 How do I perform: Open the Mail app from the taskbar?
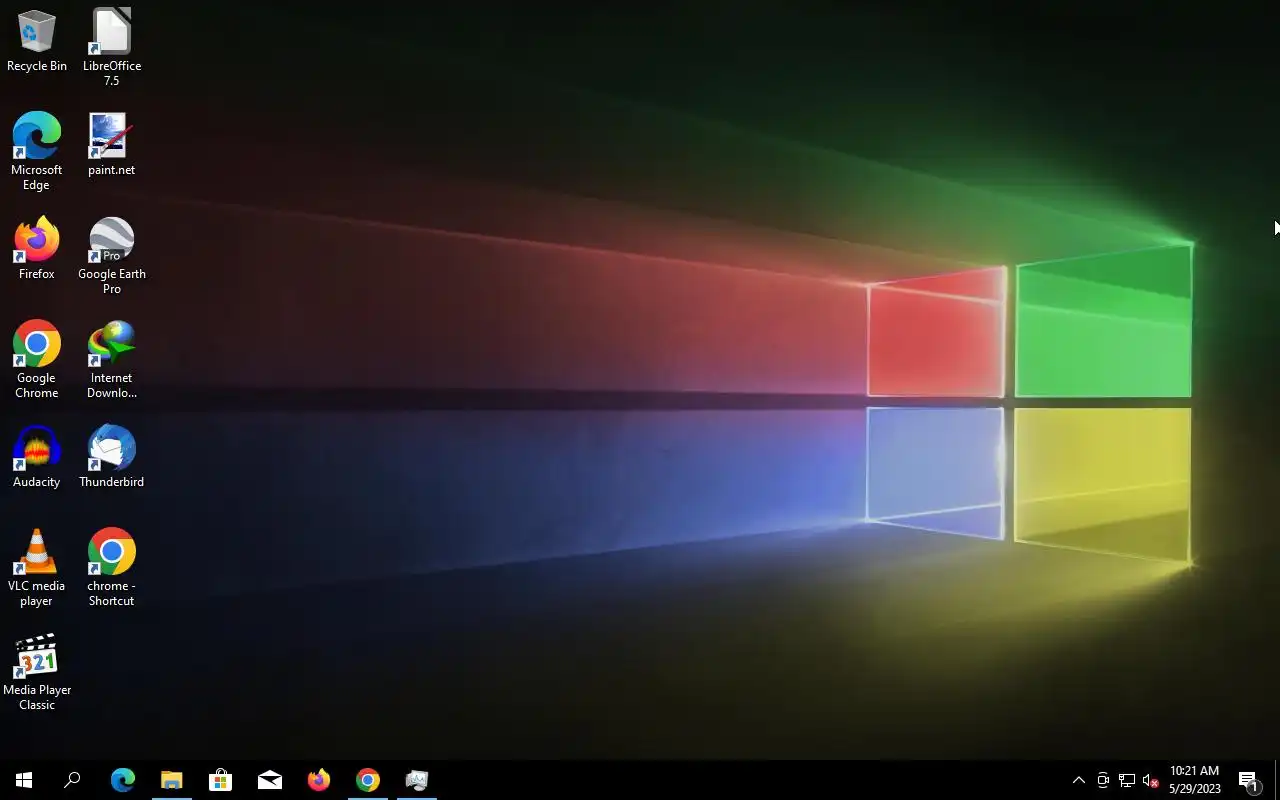coord(270,780)
